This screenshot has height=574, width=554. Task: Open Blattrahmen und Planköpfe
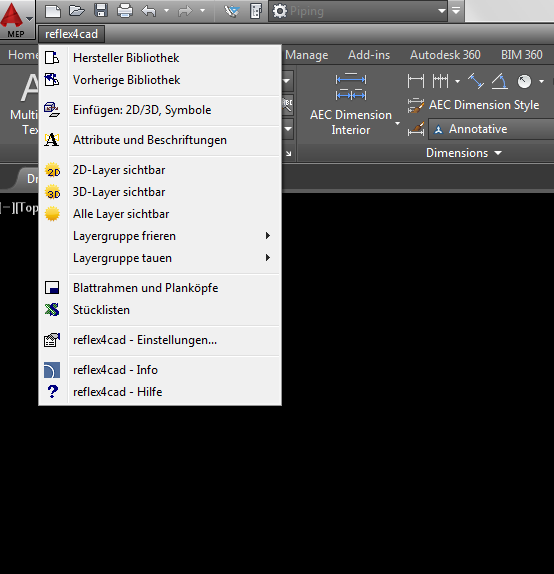click(160, 288)
